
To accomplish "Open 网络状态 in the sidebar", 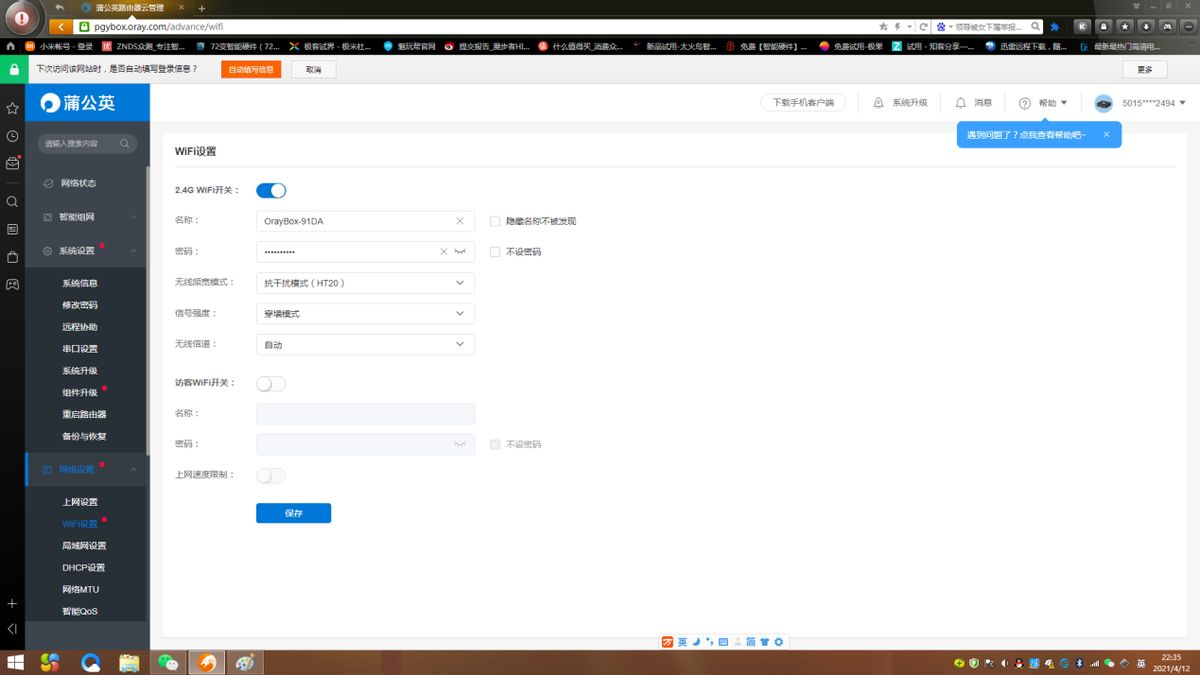I will point(78,183).
